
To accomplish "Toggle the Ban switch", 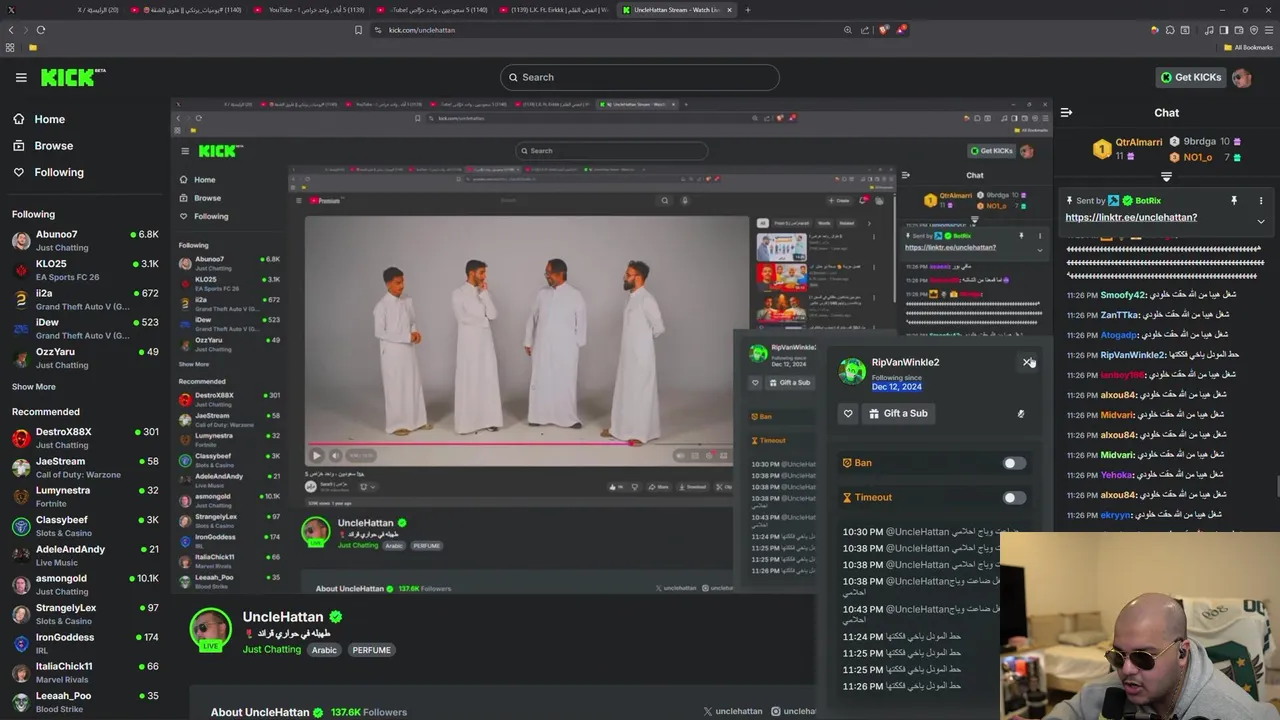I will pos(1014,463).
